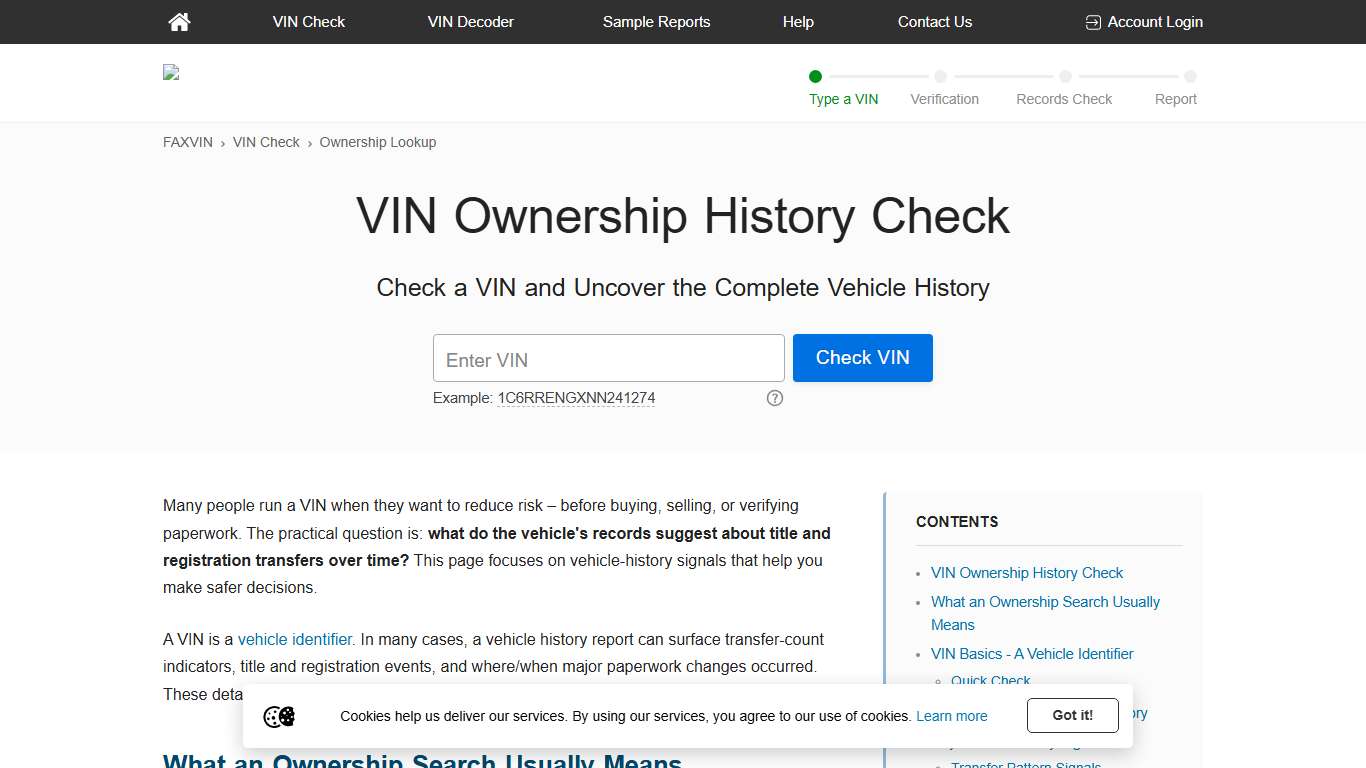Click the Report step circle
This screenshot has height=768, width=1366.
pyautogui.click(x=1190, y=76)
